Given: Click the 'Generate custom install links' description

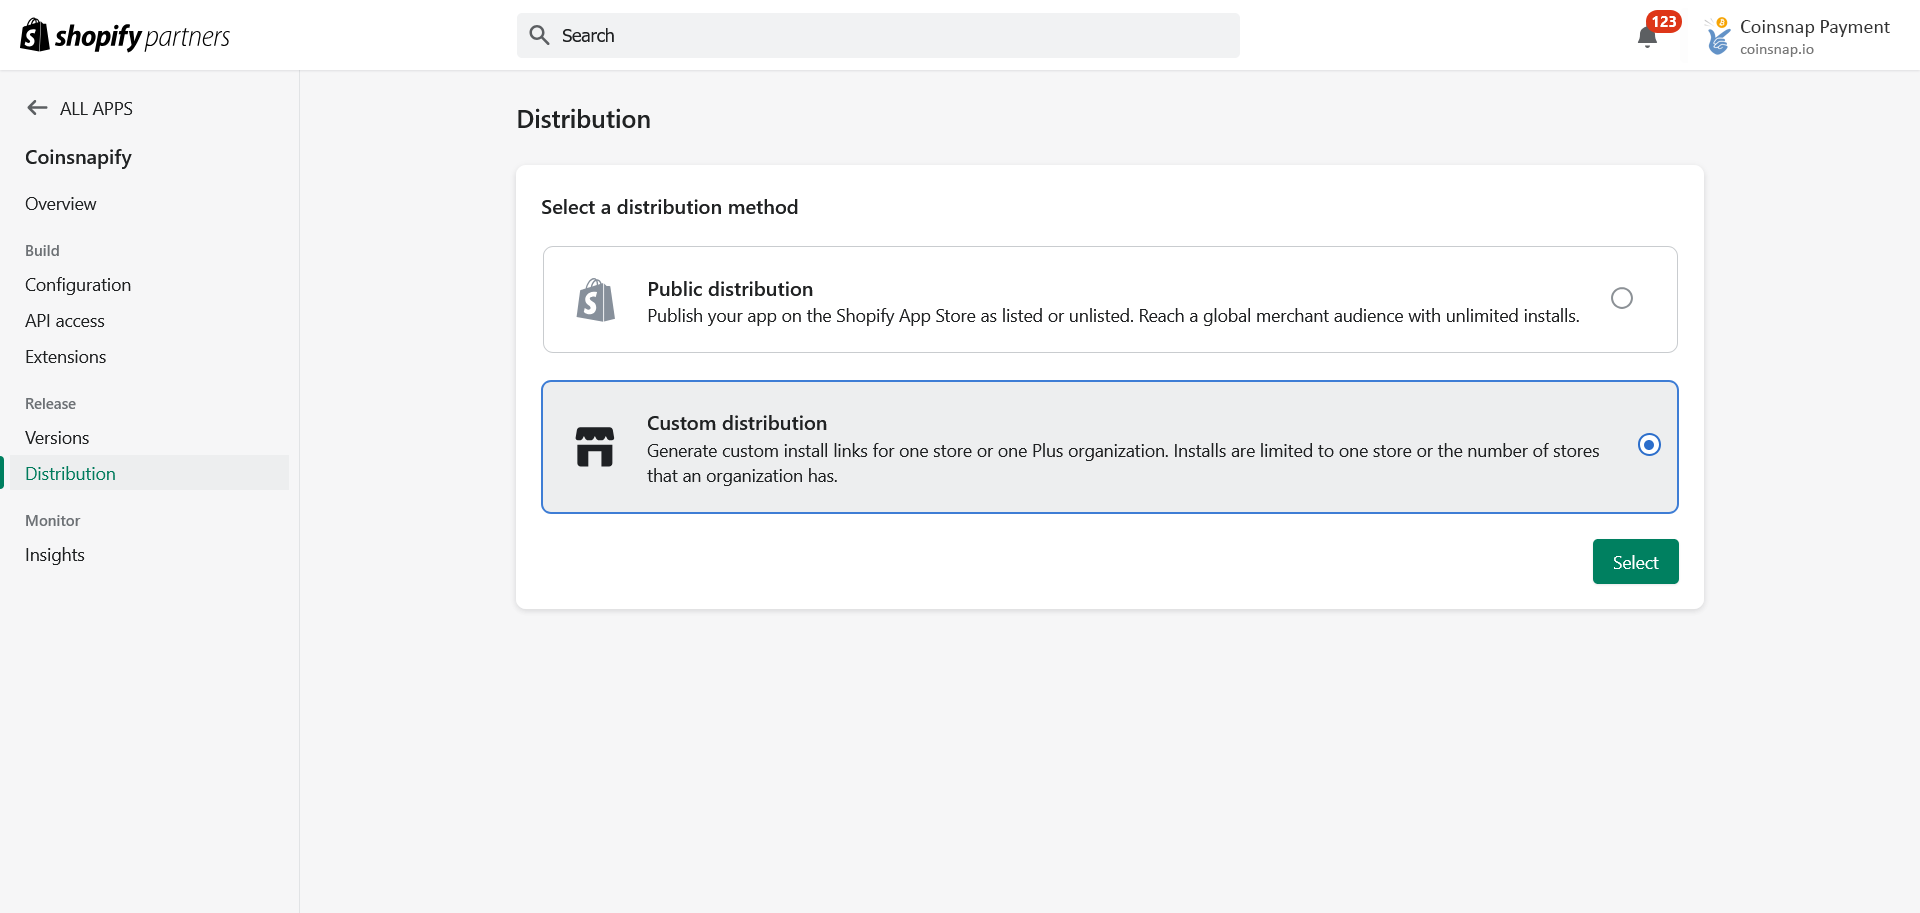Looking at the screenshot, I should pyautogui.click(x=1123, y=463).
